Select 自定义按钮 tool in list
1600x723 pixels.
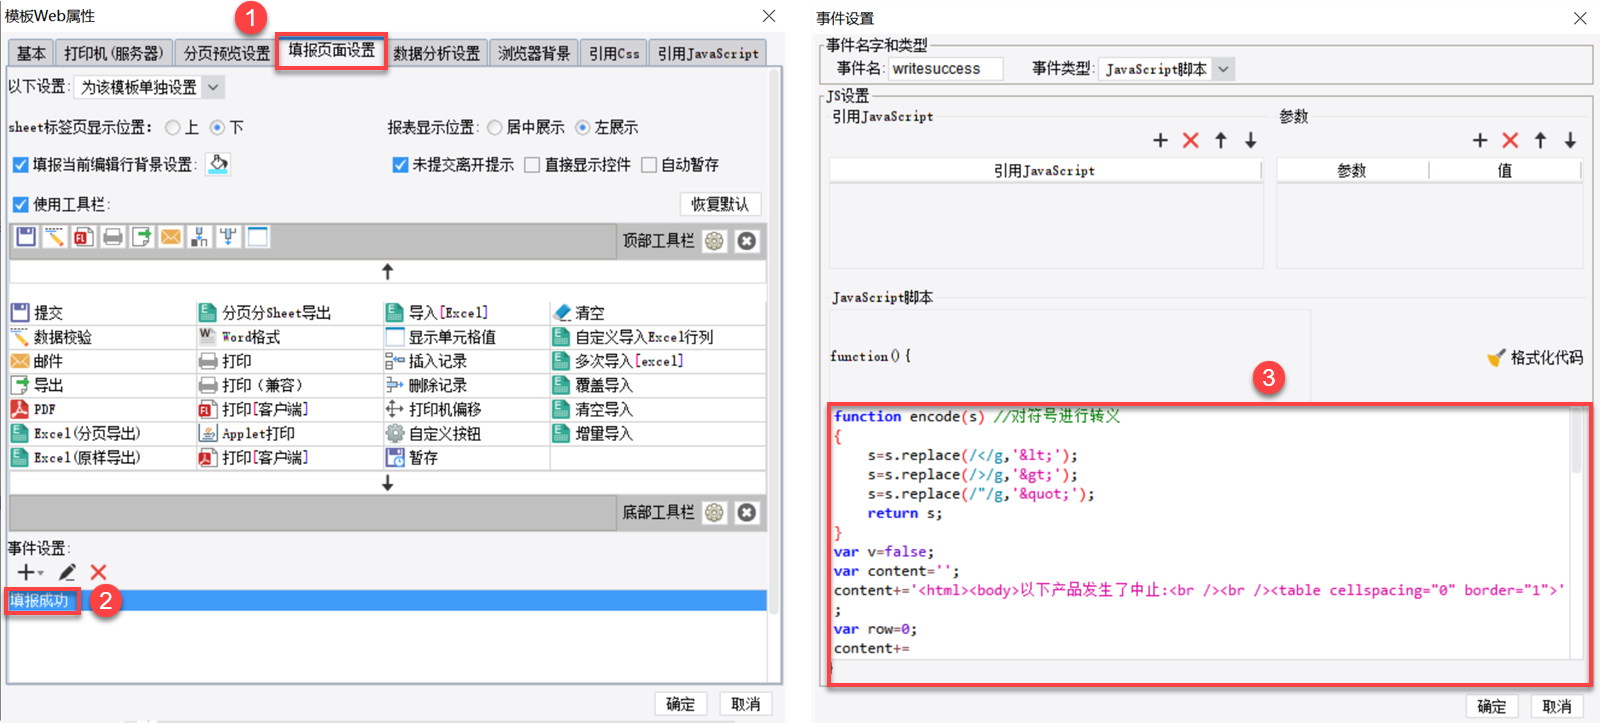point(434,433)
